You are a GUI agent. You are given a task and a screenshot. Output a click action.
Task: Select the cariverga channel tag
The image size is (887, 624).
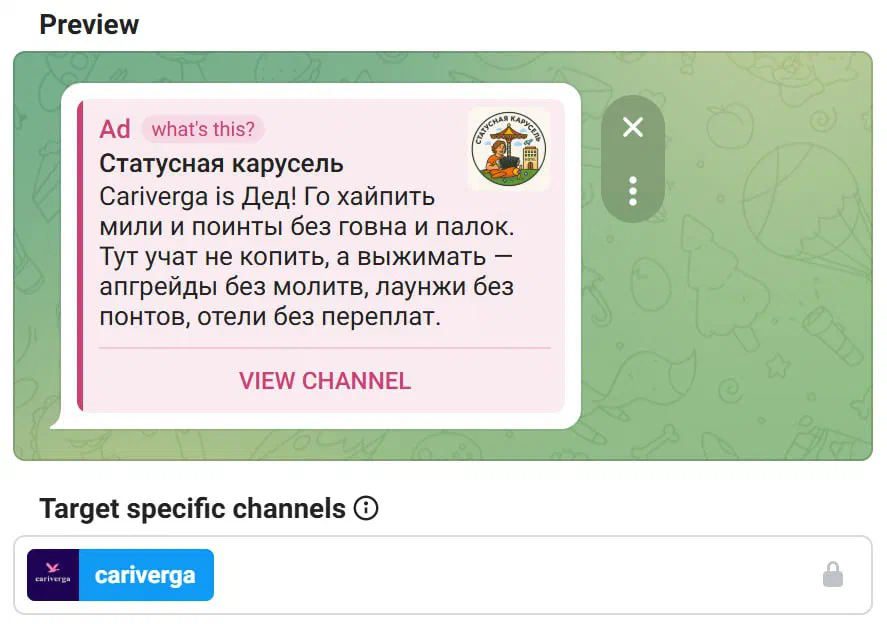point(120,575)
